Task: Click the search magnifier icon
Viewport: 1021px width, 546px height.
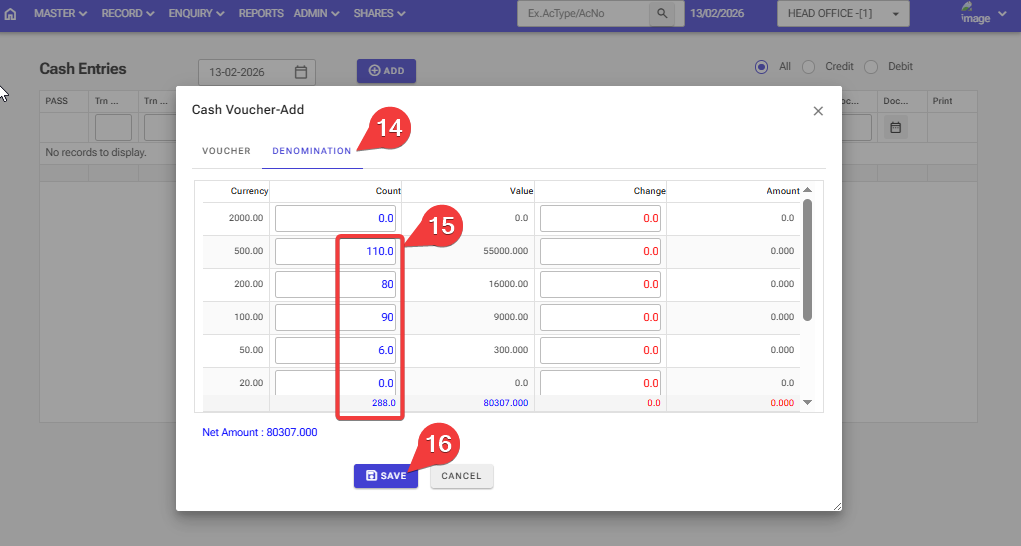Action: click(x=662, y=14)
